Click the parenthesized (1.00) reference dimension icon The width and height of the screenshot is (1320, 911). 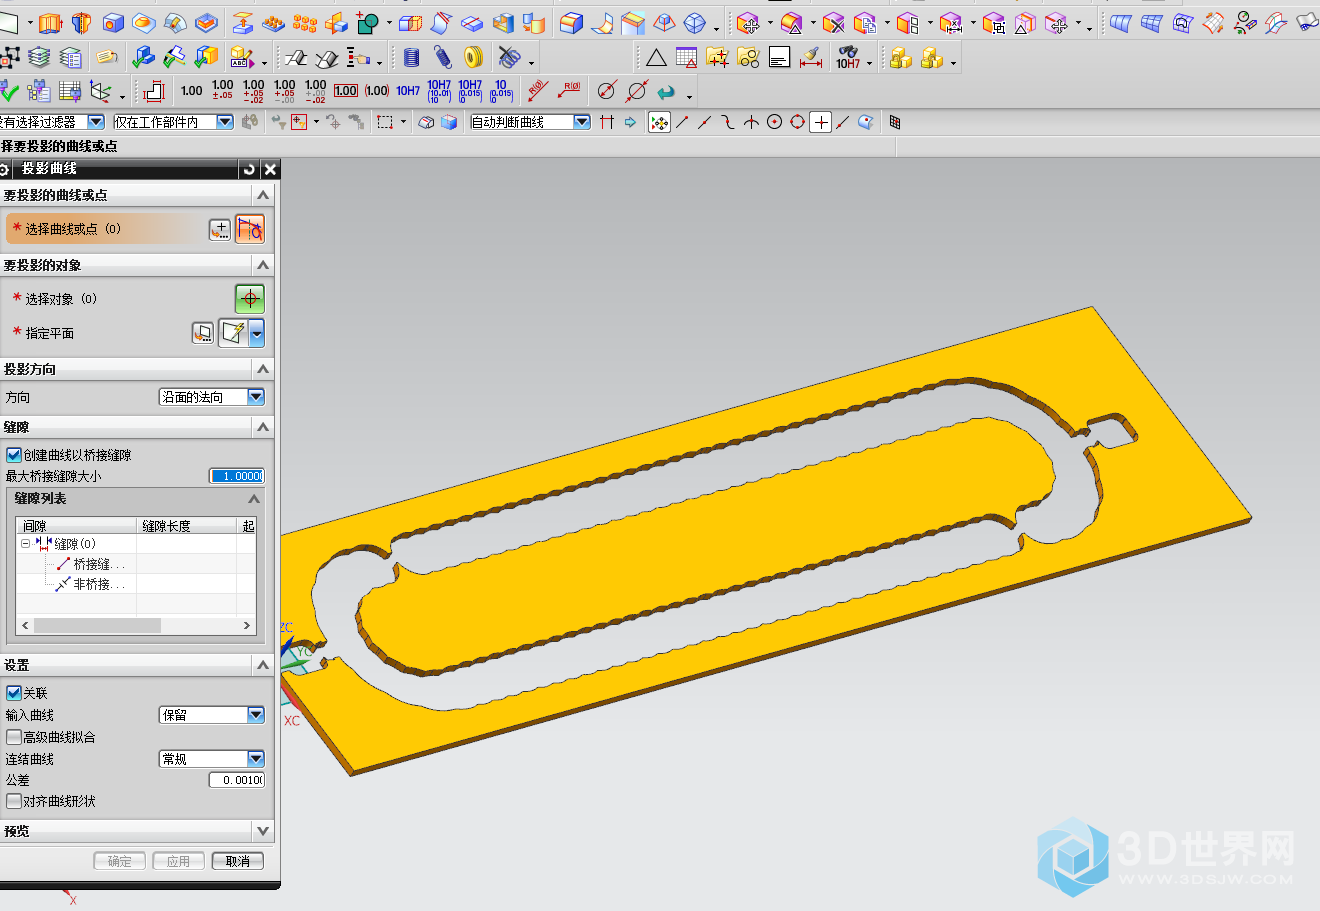[377, 91]
